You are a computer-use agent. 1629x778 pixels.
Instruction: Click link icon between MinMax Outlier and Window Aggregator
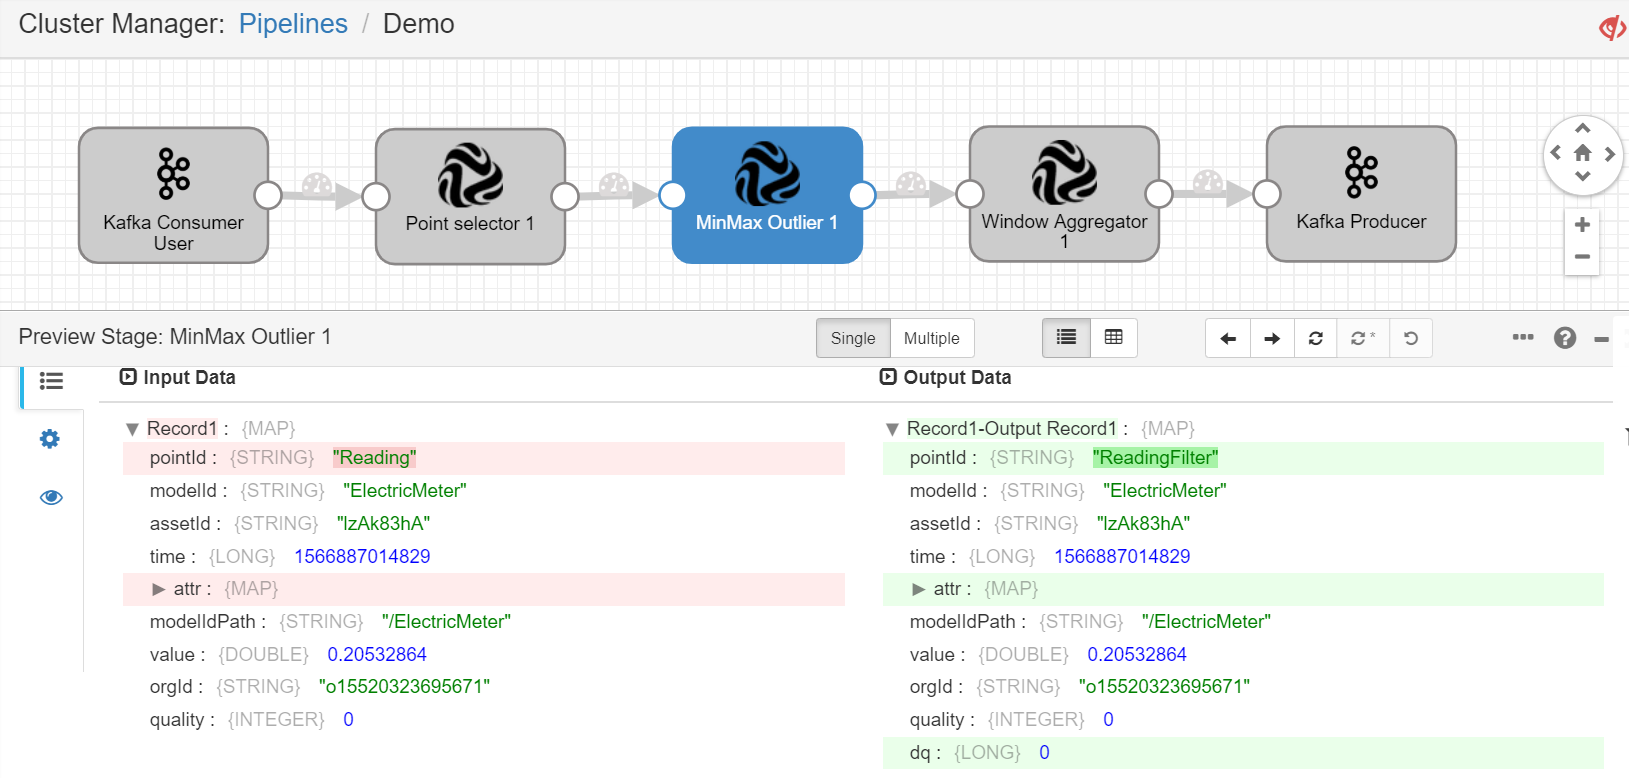(x=911, y=184)
